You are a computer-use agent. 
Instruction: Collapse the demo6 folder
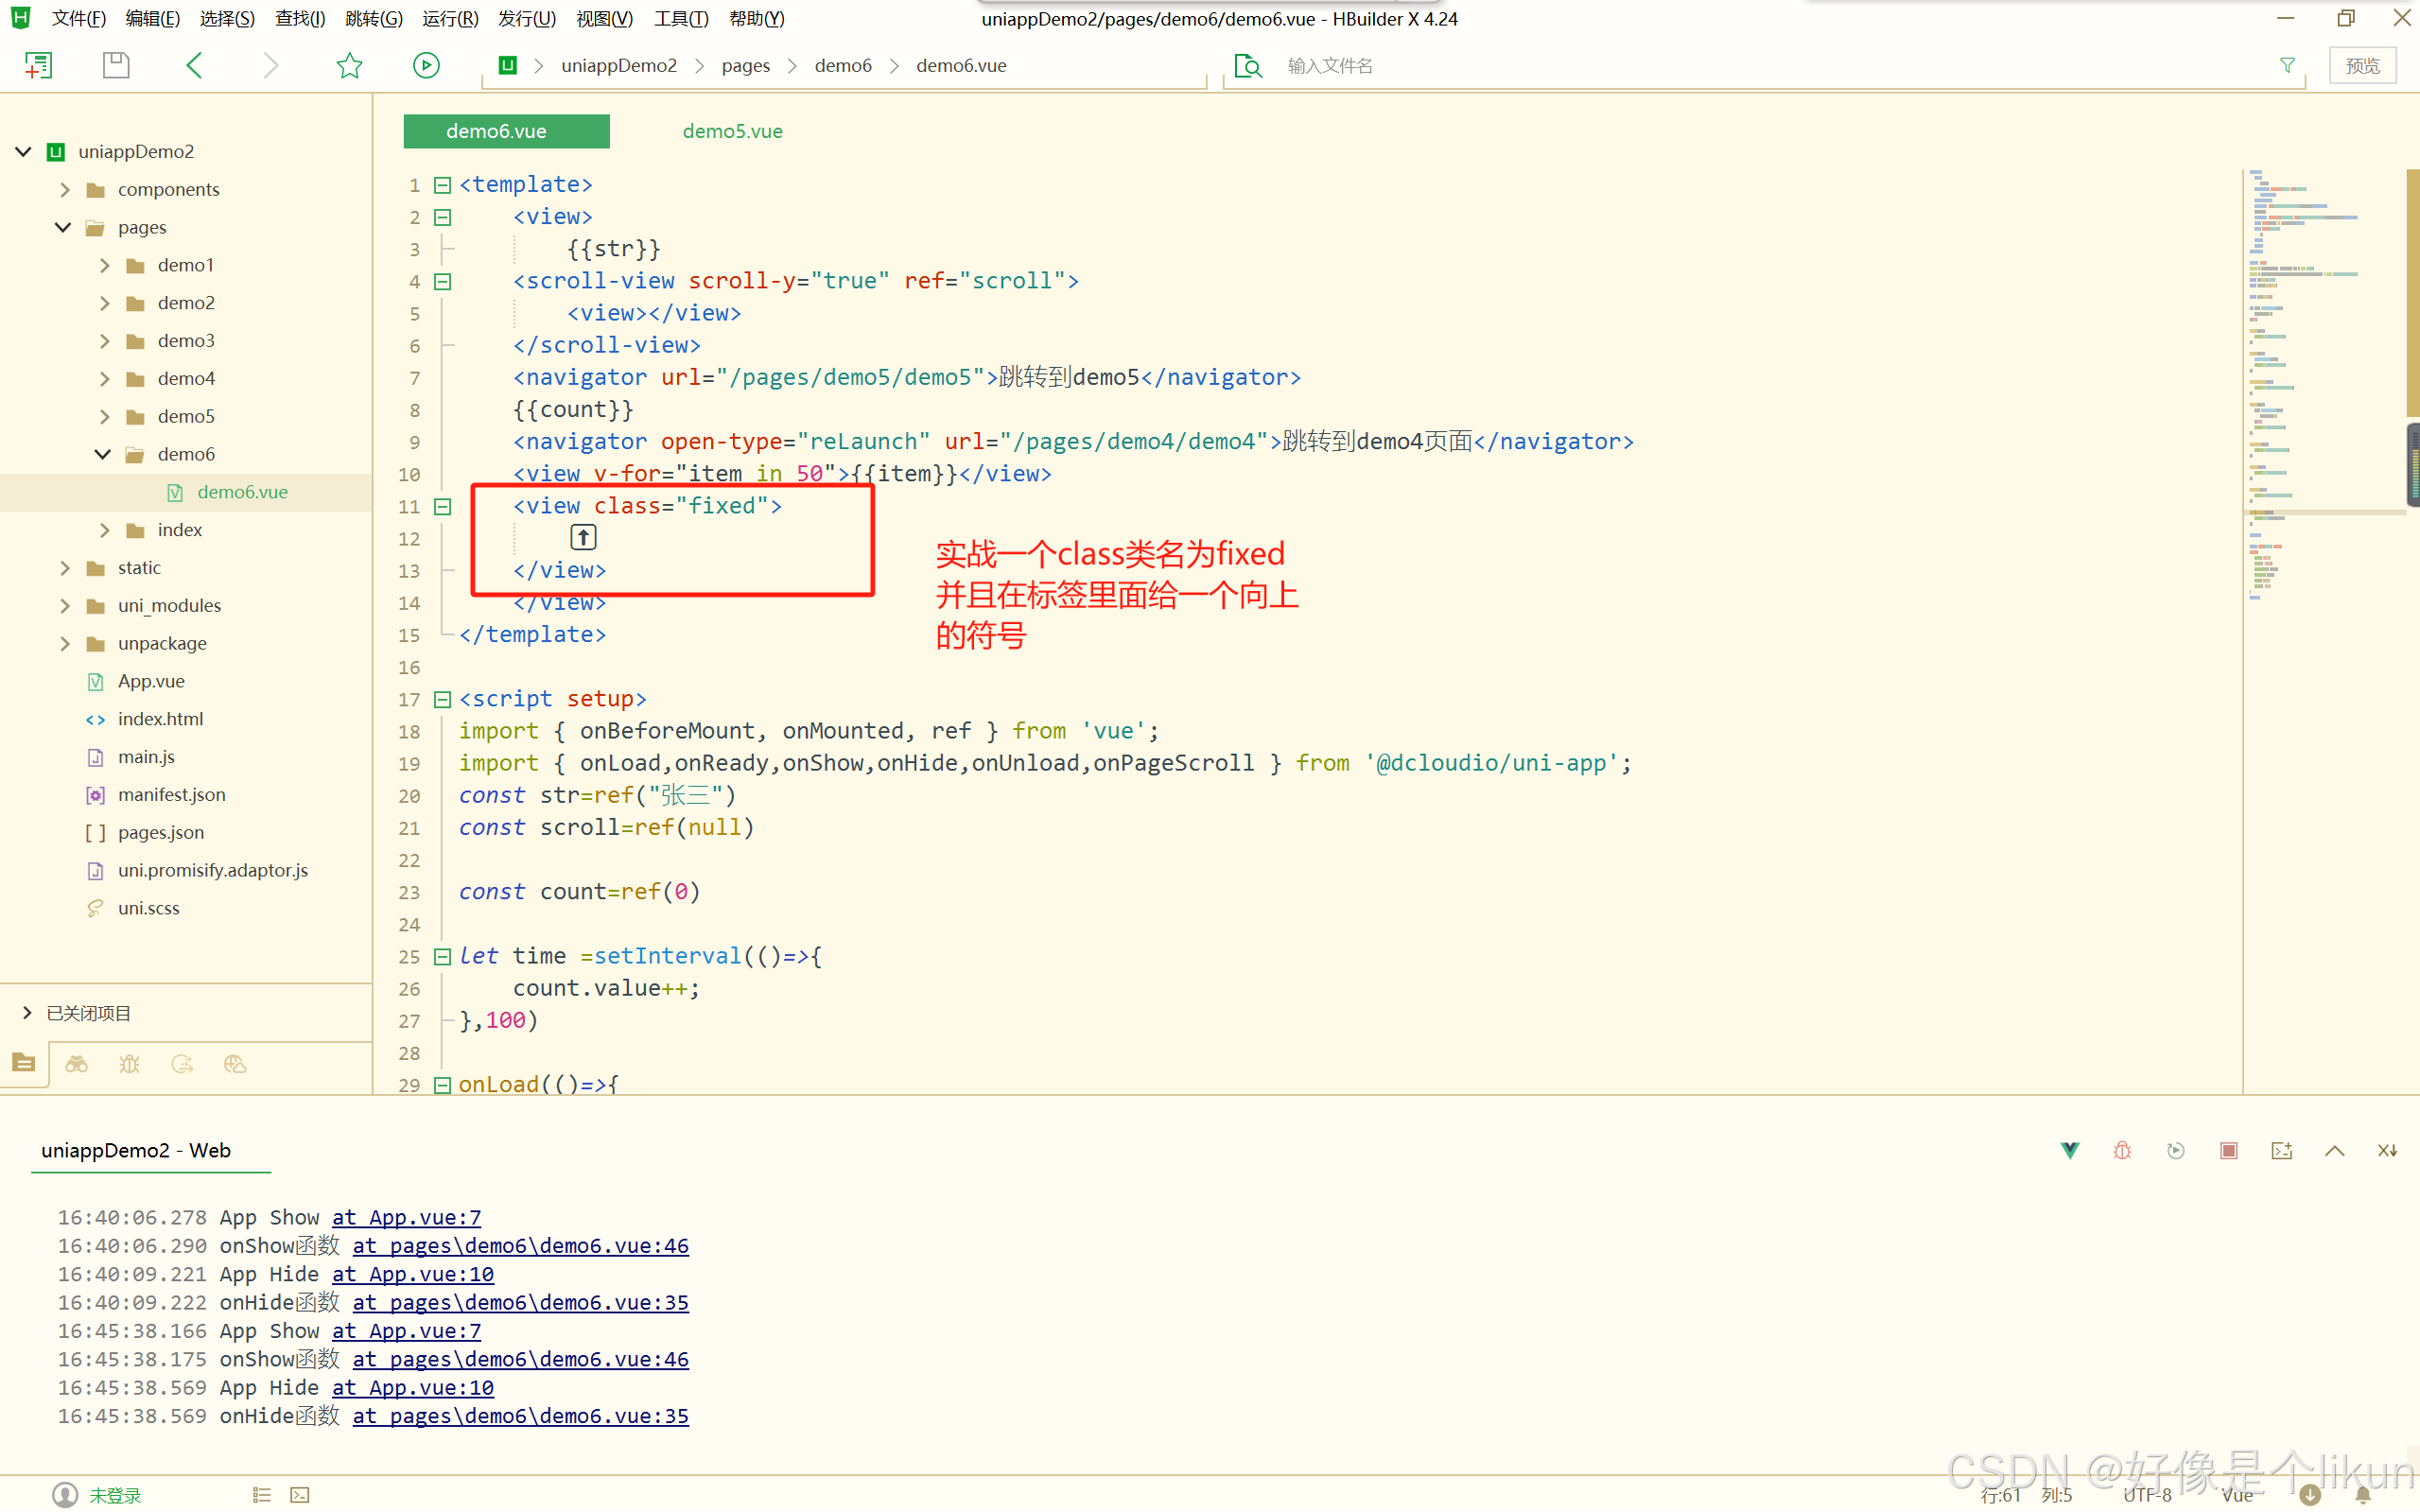(103, 454)
